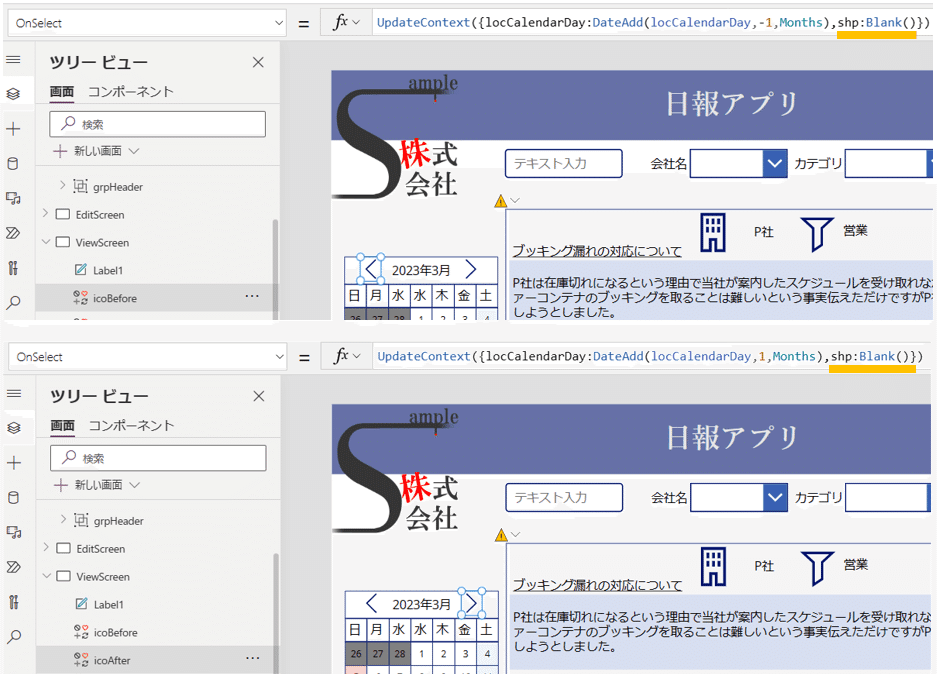Viewport: 937px width, 674px height.
Task: Select the 画面 tab in lower tree view
Action: pos(62,426)
